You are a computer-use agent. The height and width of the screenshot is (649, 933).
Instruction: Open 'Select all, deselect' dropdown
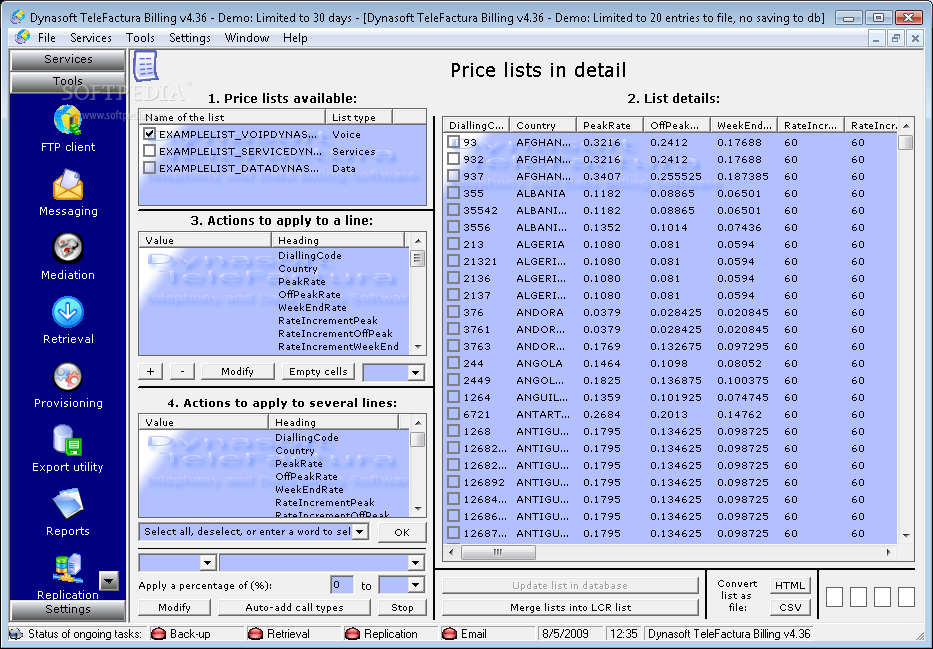359,532
